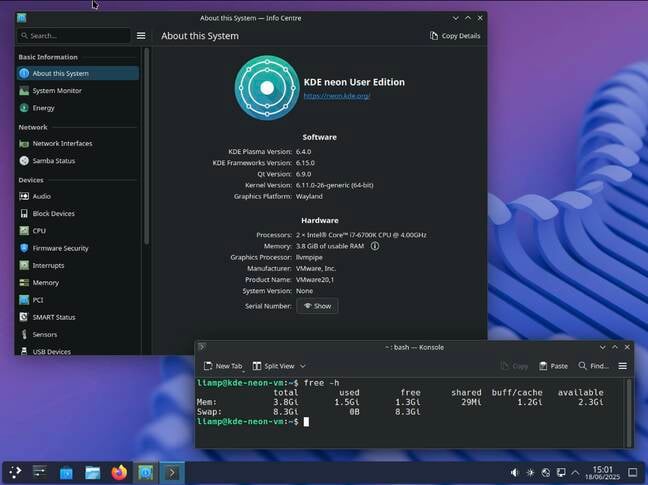Click the Graphics Platform value Wayland

point(309,196)
